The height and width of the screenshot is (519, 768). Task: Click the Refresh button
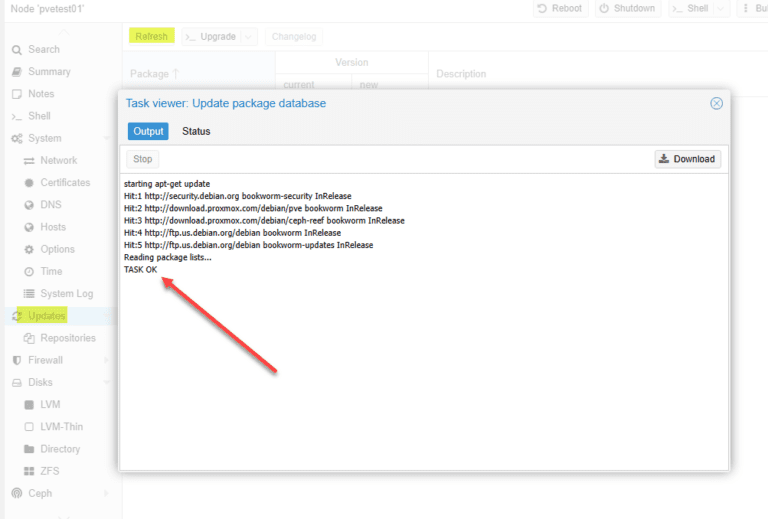point(151,36)
